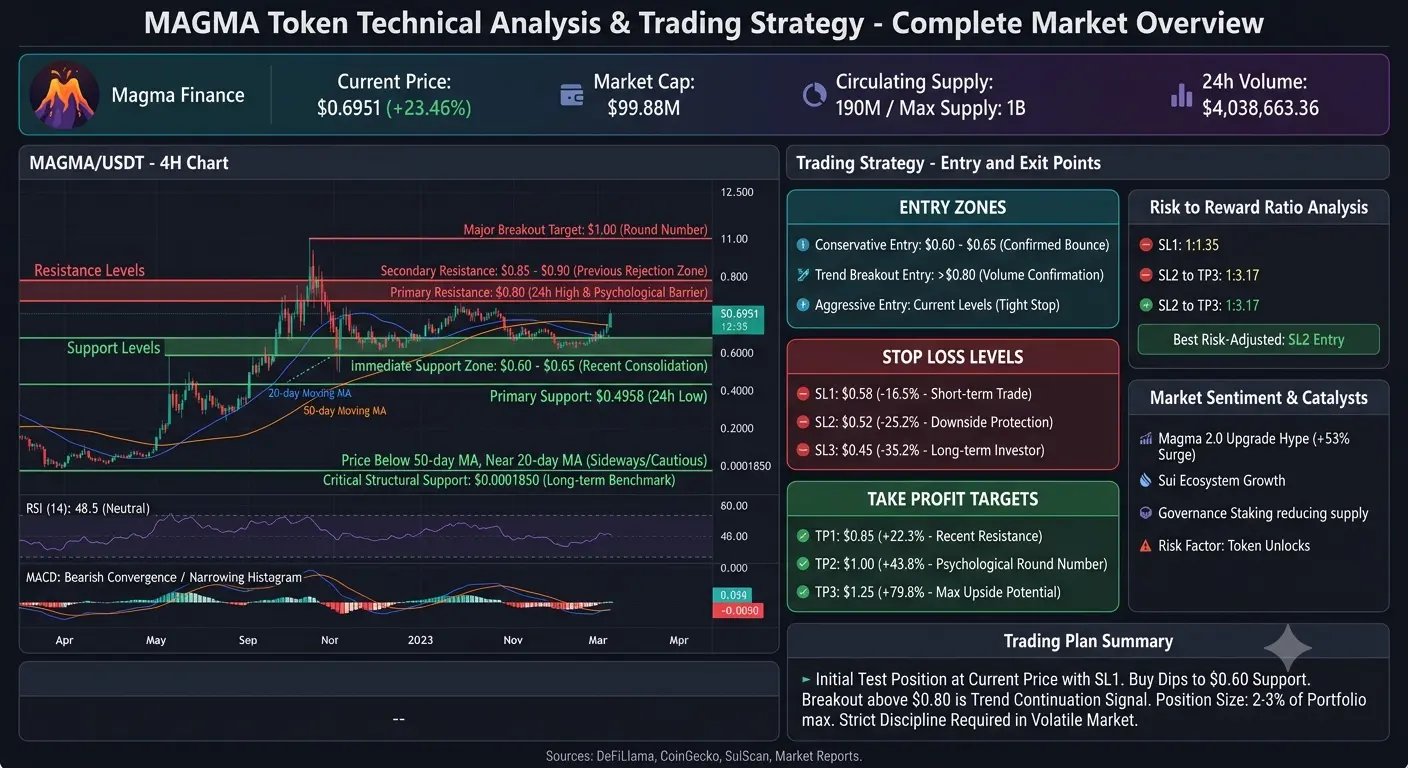Click the Magma Finance volcano logo
Image resolution: width=1408 pixels, height=768 pixels.
(x=64, y=95)
